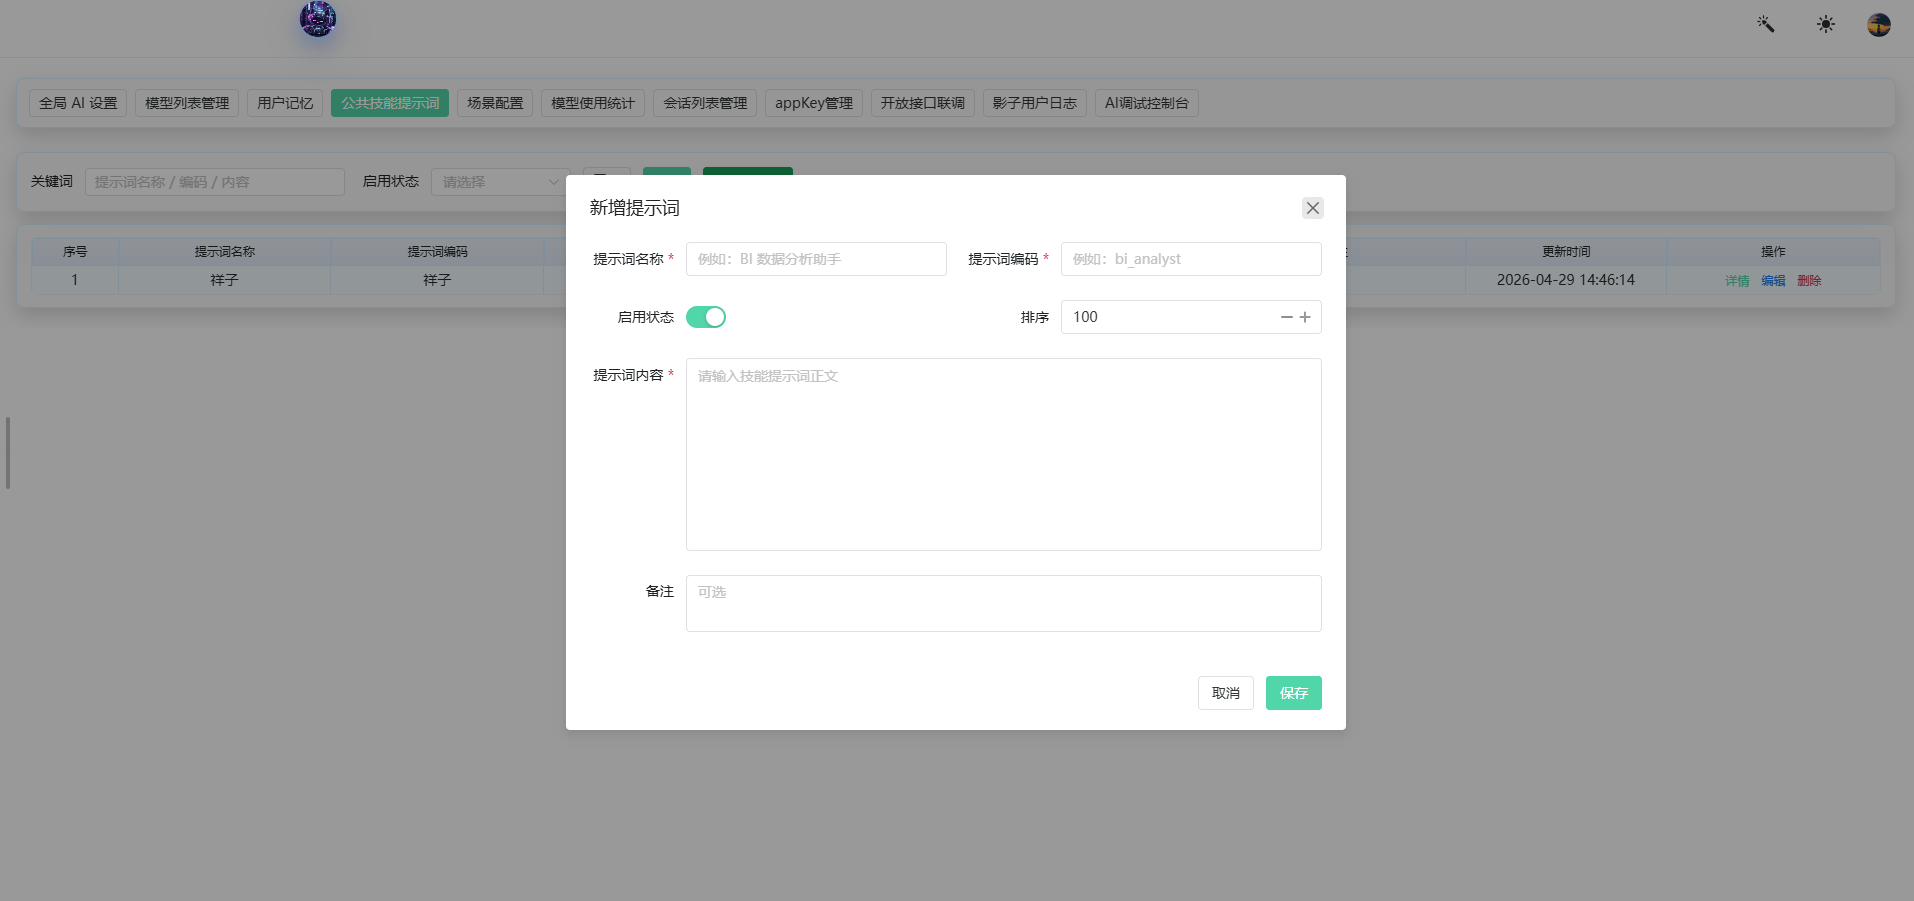The image size is (1914, 901).
Task: Open the 开放接口联调 tab
Action: click(x=923, y=103)
